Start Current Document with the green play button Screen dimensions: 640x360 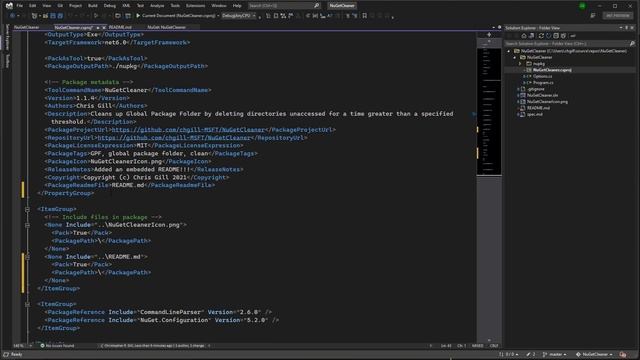click(x=138, y=16)
